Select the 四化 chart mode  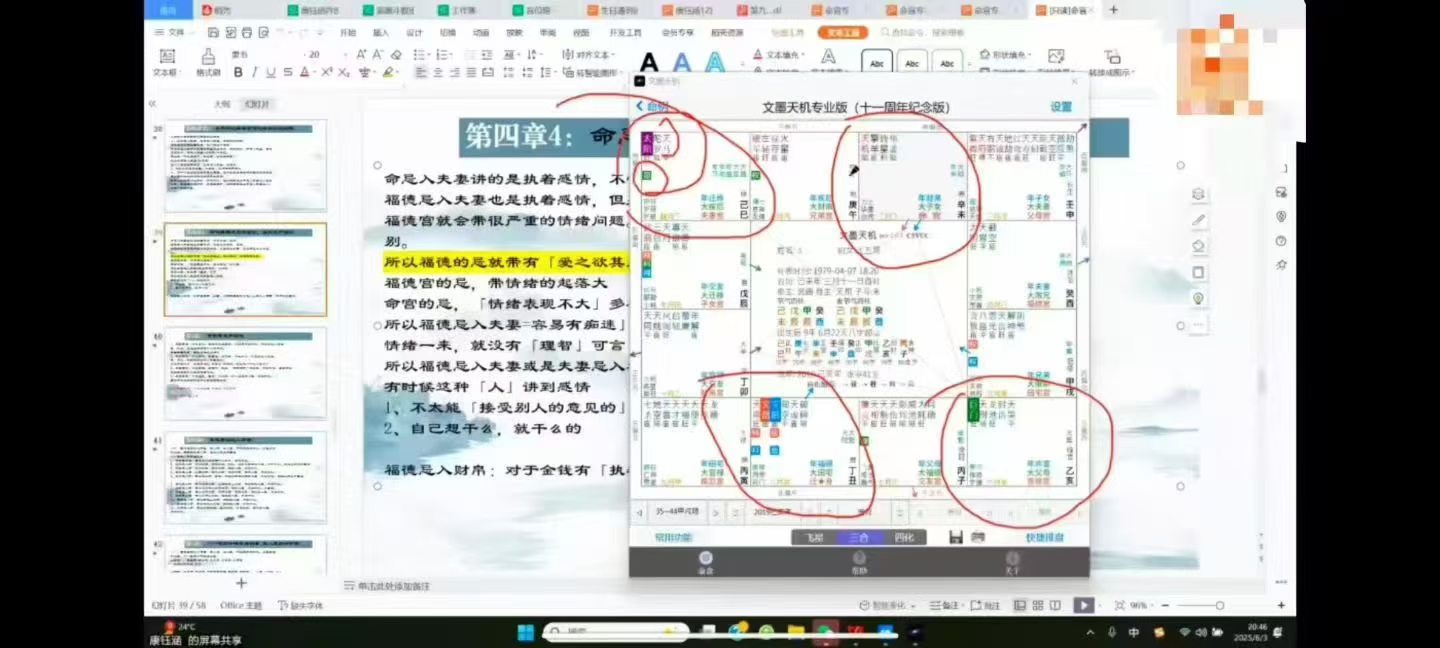903,537
